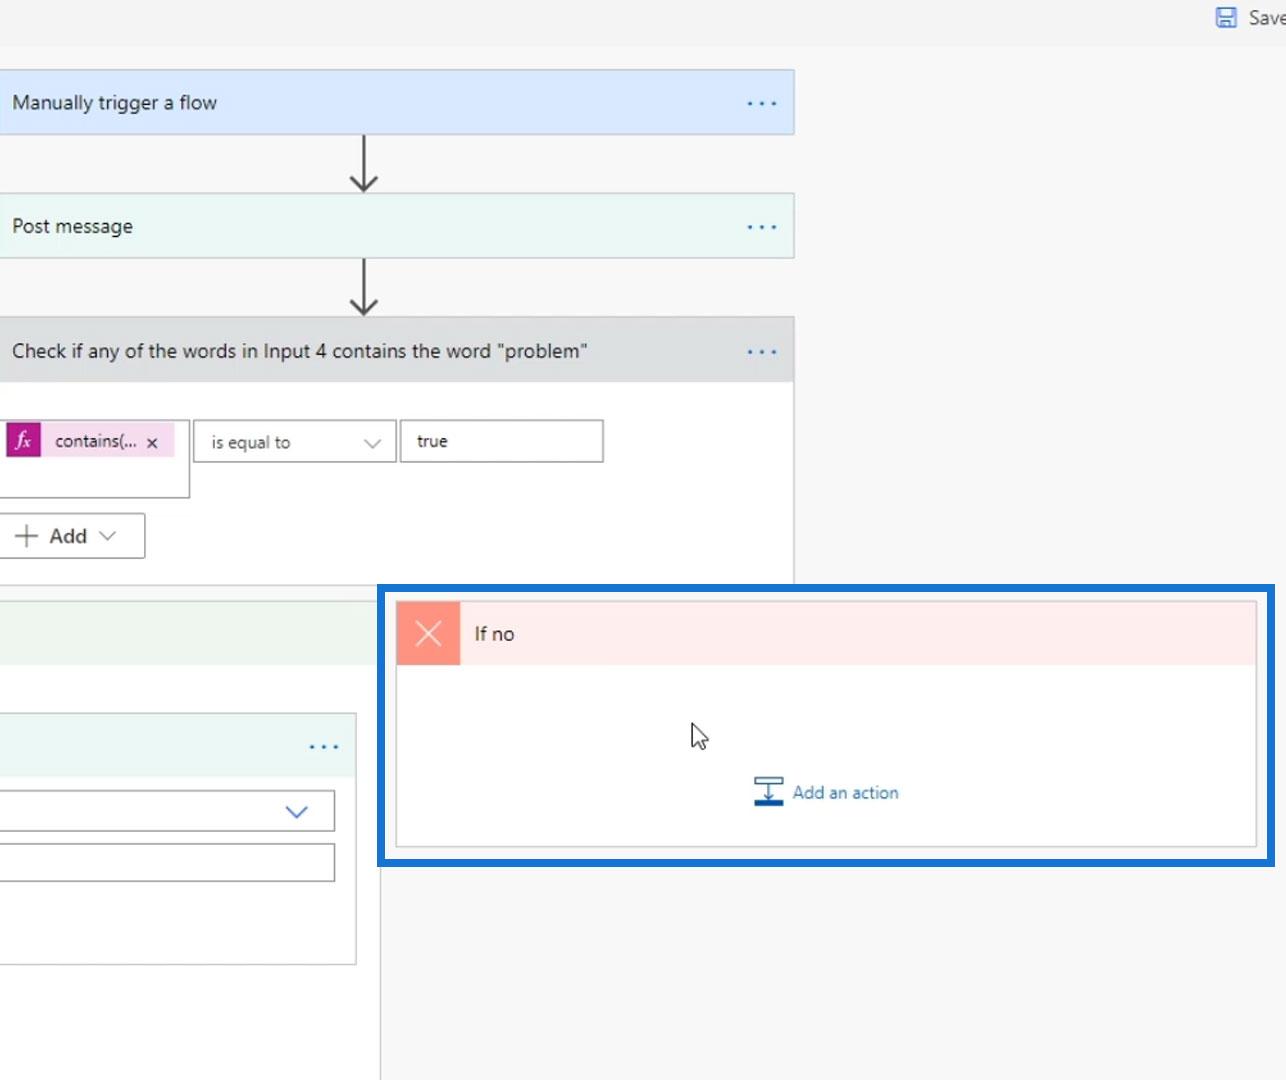Screen dimensions: 1286x1080
Task: Click the empty text field in the If yes action
Action: tap(167, 863)
